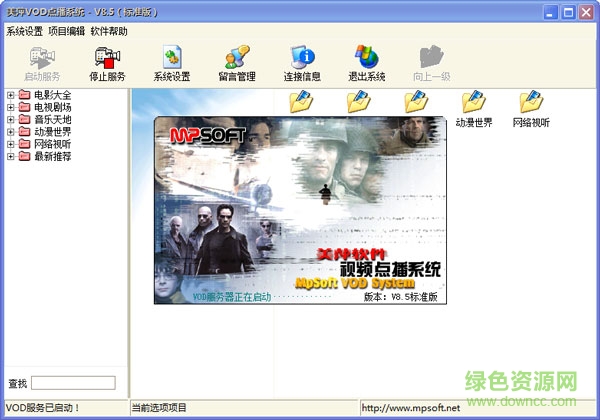Click into the 查找 search input field
The image size is (600, 420).
[73, 383]
